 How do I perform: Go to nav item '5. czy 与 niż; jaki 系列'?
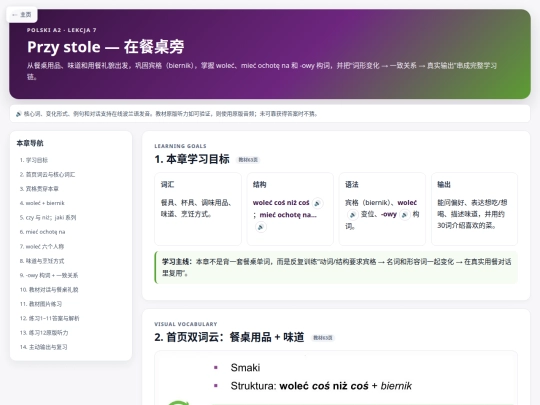click(48, 218)
